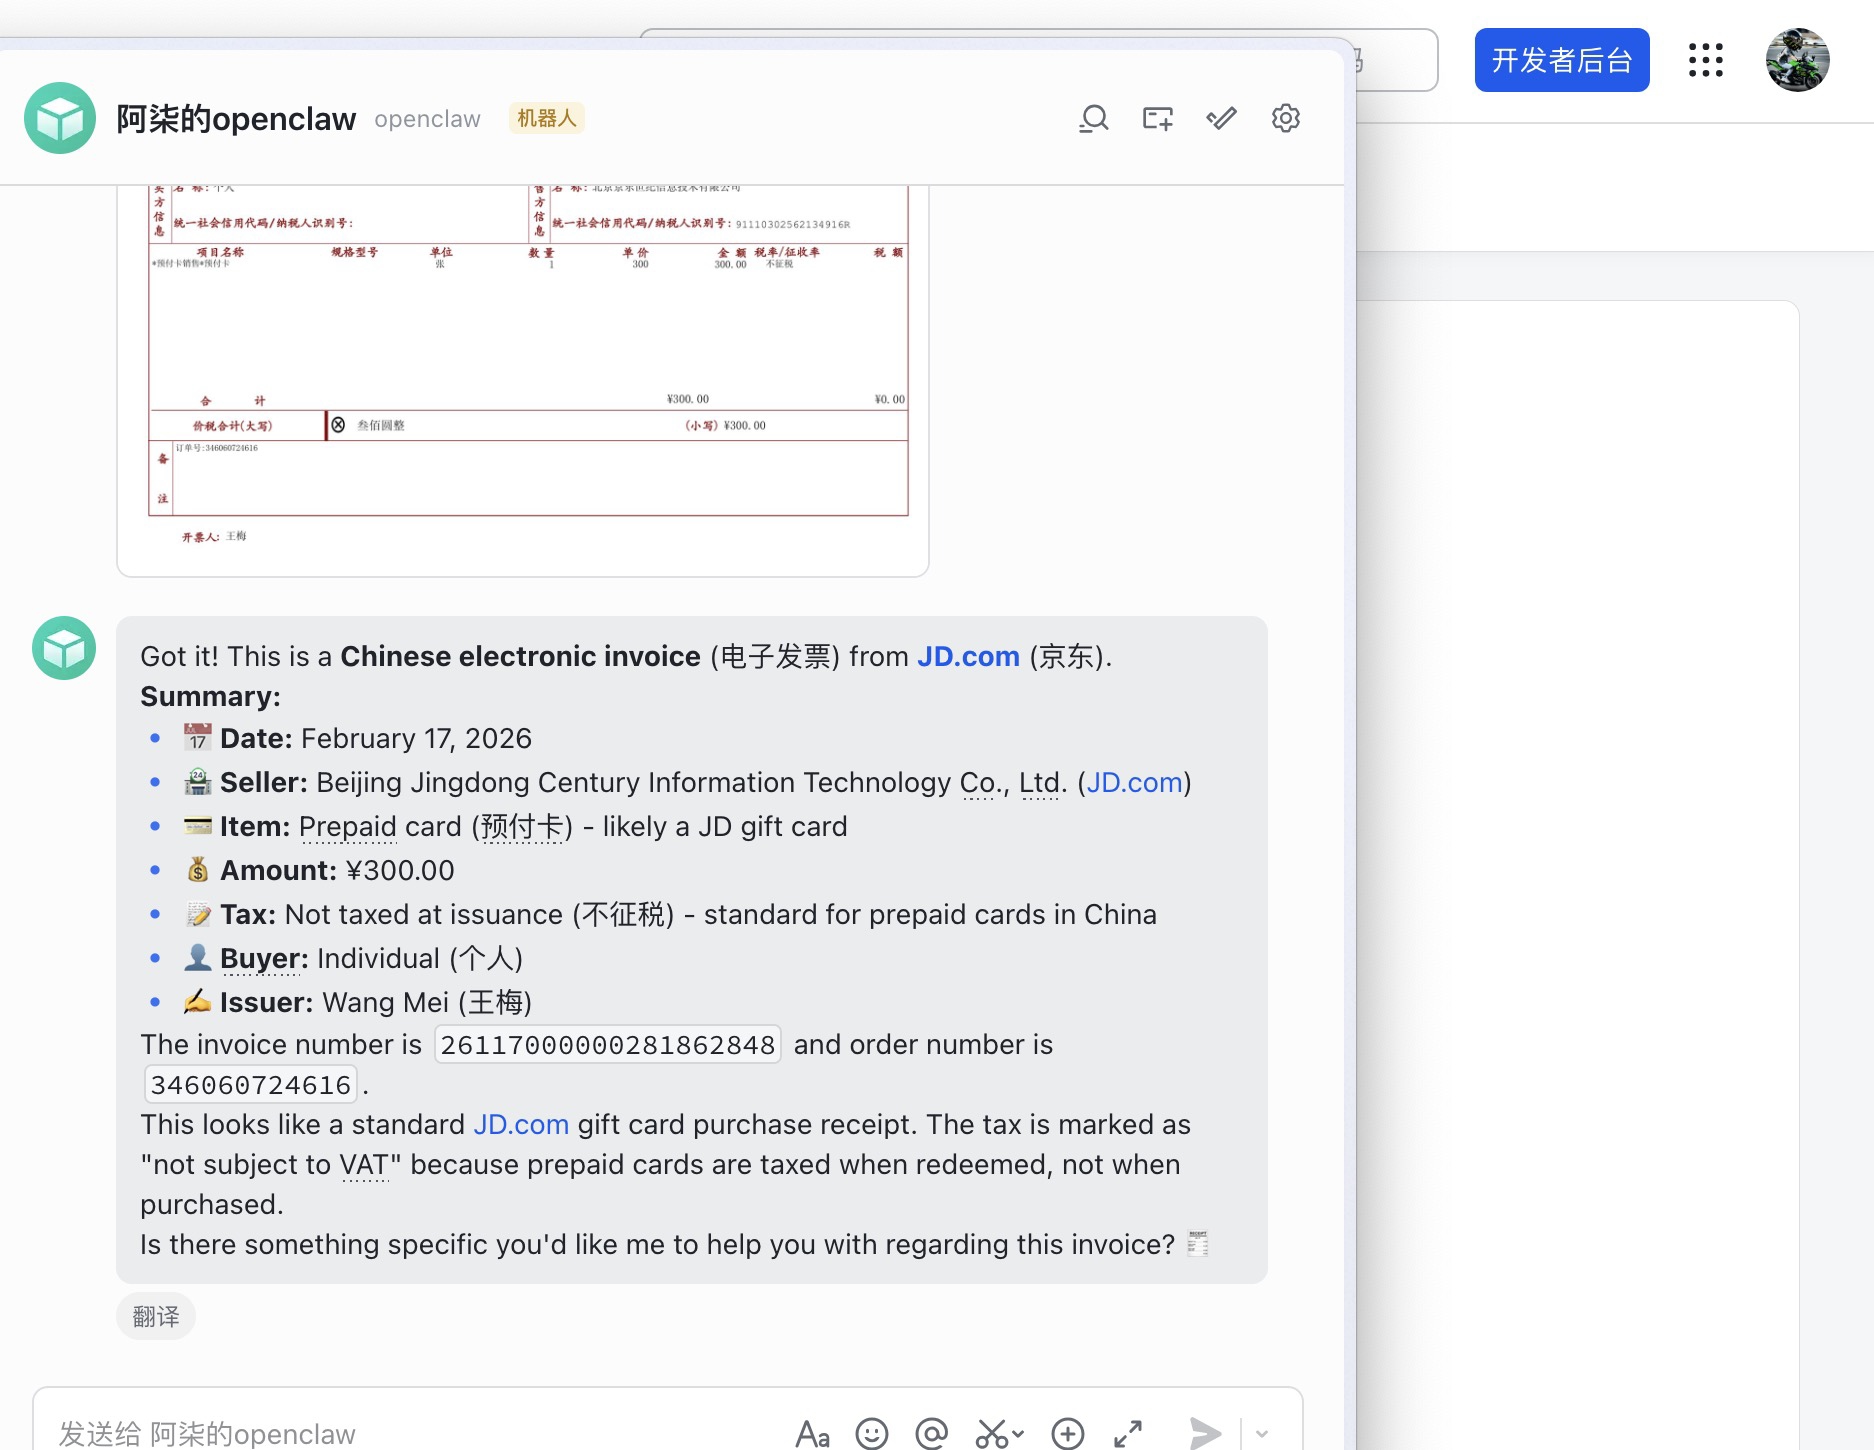
Task: Open chat settings gear icon
Action: 1286,118
